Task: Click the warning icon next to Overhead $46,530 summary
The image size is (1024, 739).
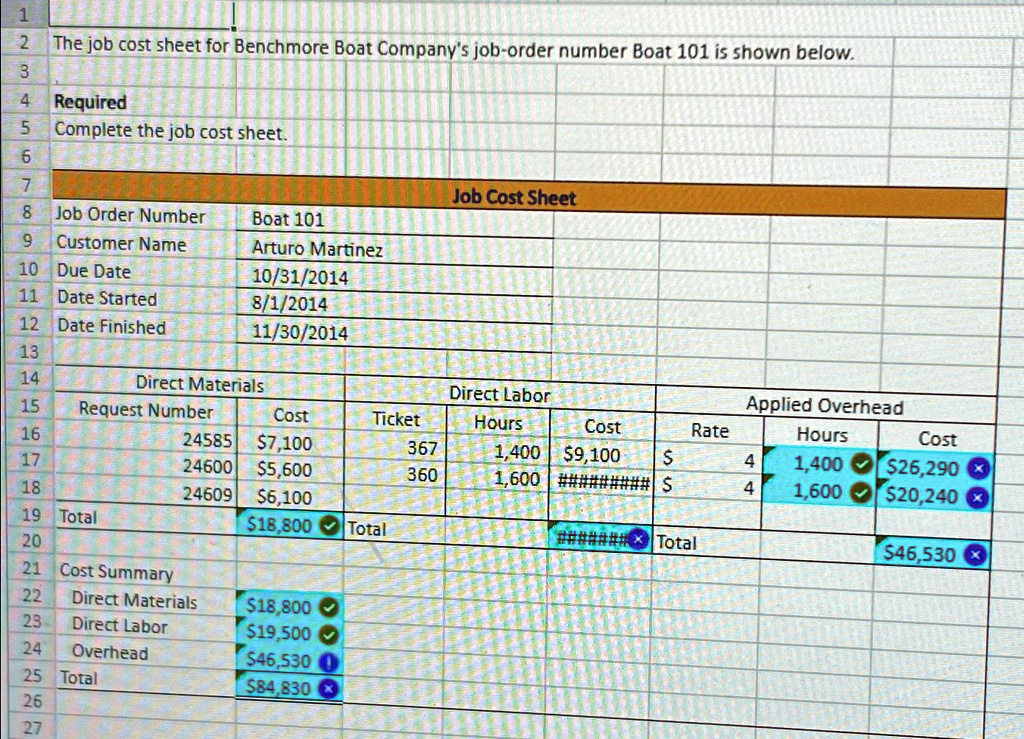Action: coord(328,661)
